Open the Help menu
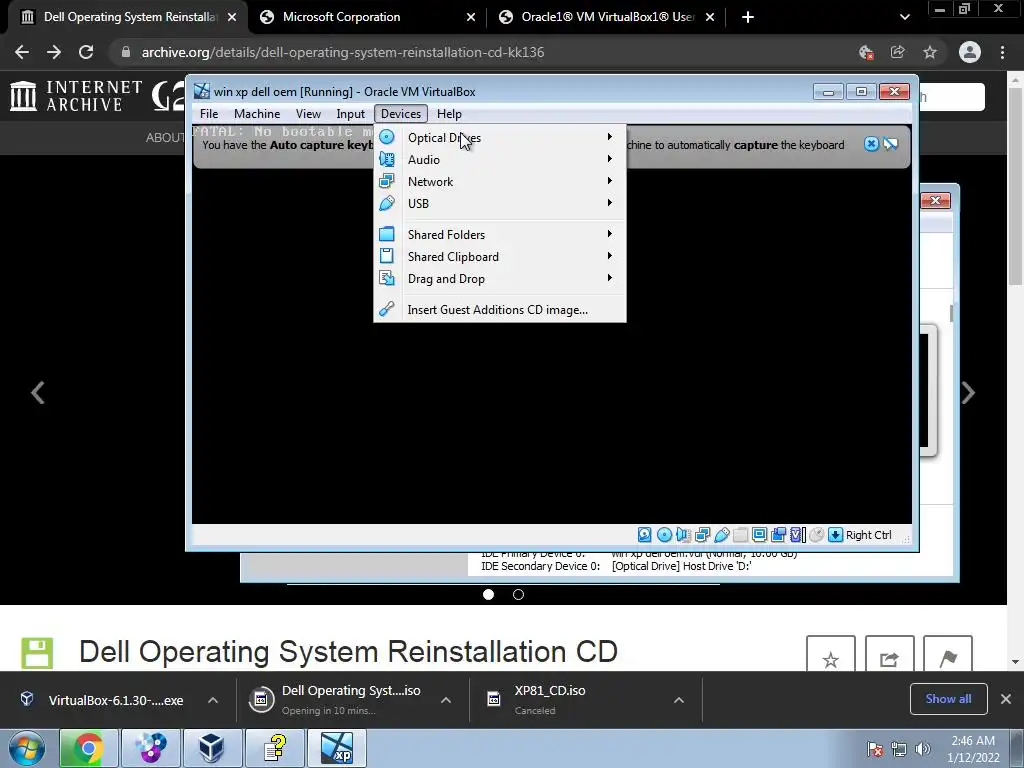Image resolution: width=1024 pixels, height=768 pixels. pyautogui.click(x=449, y=114)
